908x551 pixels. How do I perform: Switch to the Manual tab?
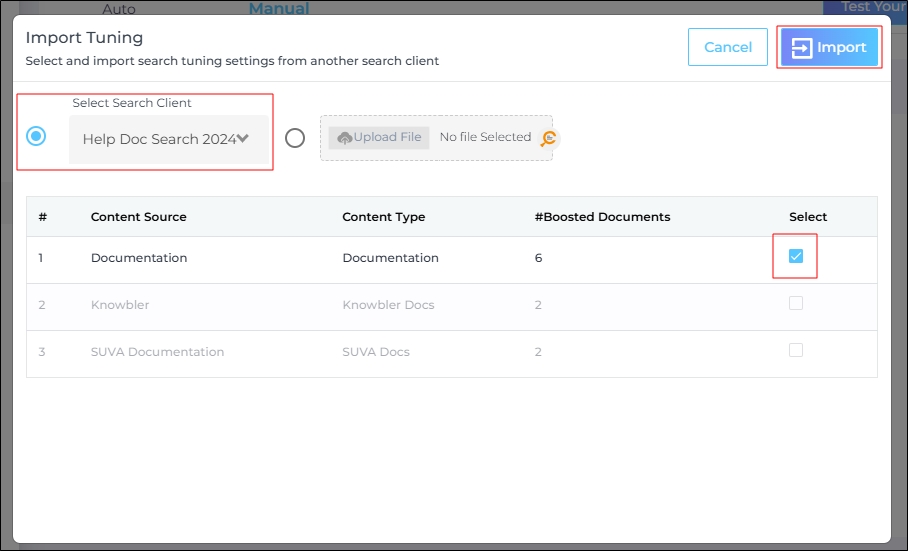pyautogui.click(x=279, y=8)
